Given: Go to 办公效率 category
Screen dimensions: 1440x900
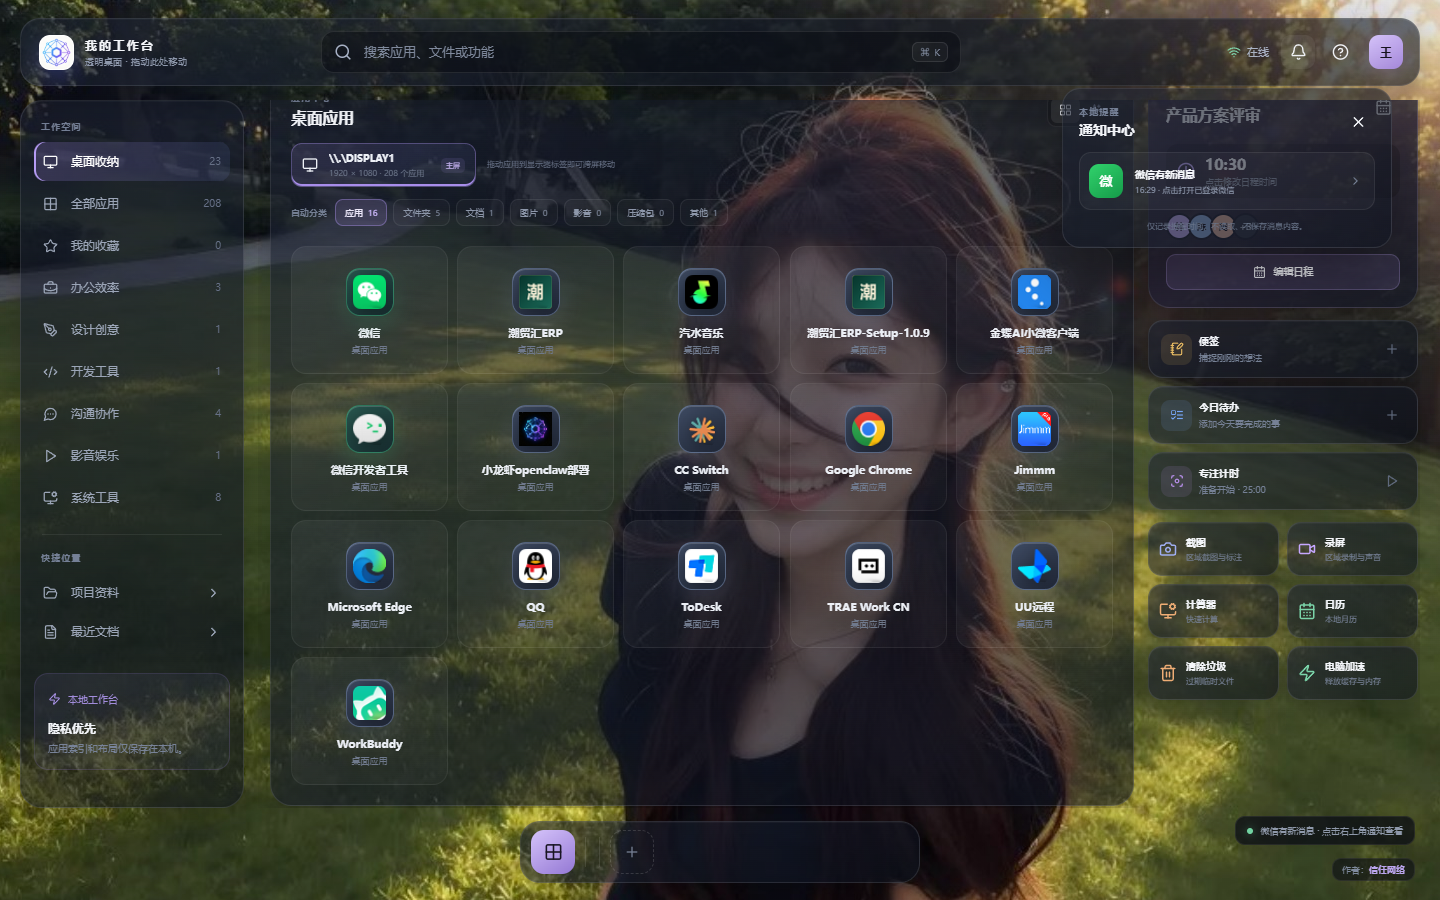Looking at the screenshot, I should click(132, 287).
